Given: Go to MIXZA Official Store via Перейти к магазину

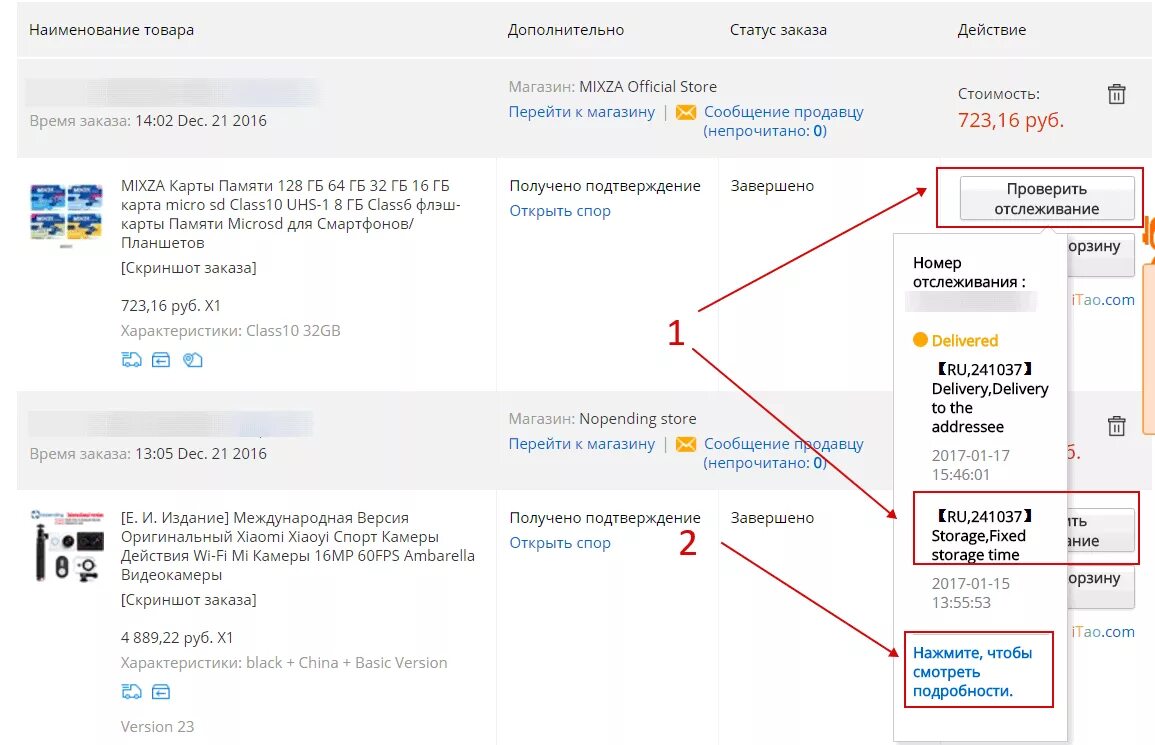Looking at the screenshot, I should pos(581,112).
